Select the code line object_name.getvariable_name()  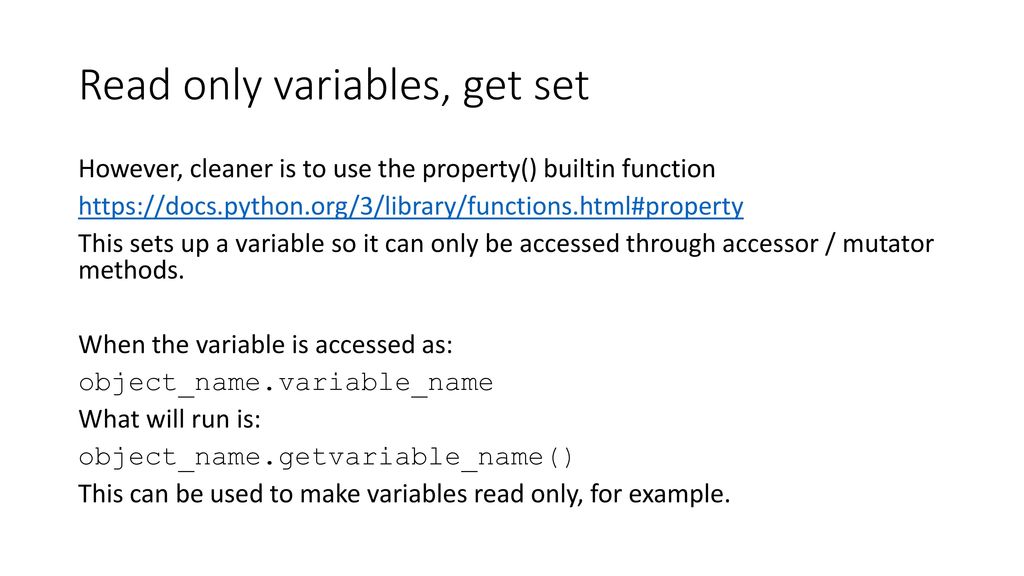pyautogui.click(x=325, y=457)
